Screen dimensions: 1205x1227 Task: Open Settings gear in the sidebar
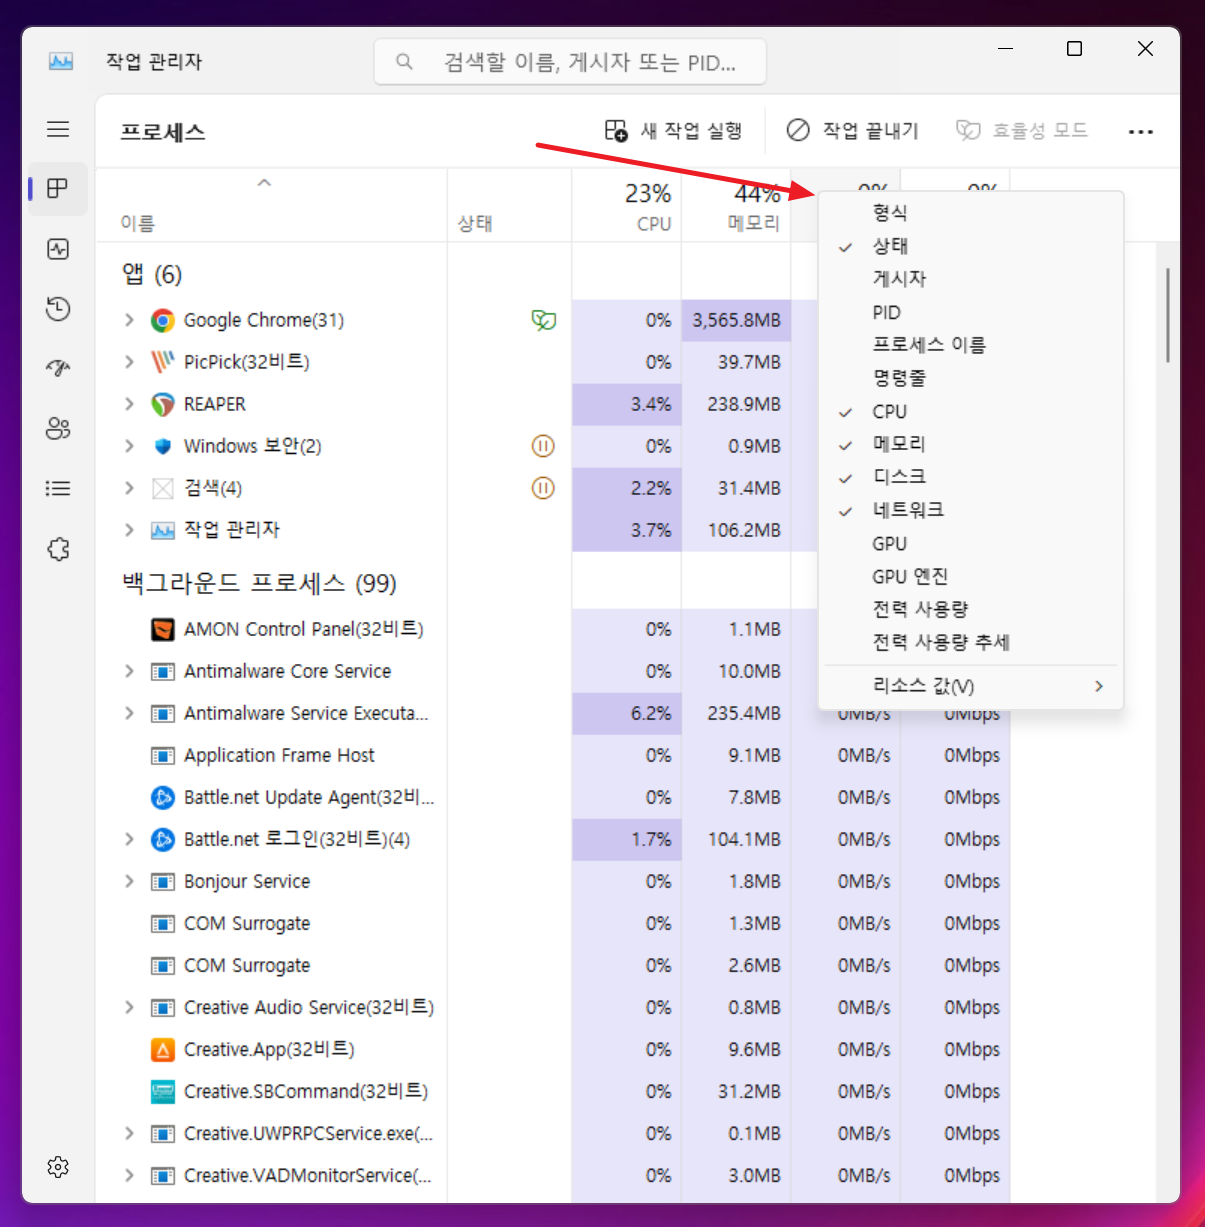pyautogui.click(x=58, y=1167)
